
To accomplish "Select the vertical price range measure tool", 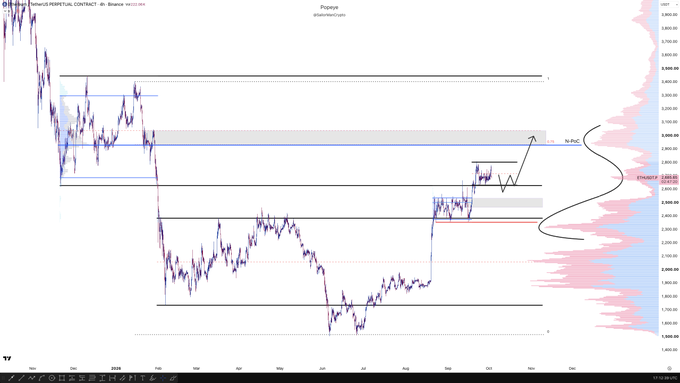I will click(102, 378).
